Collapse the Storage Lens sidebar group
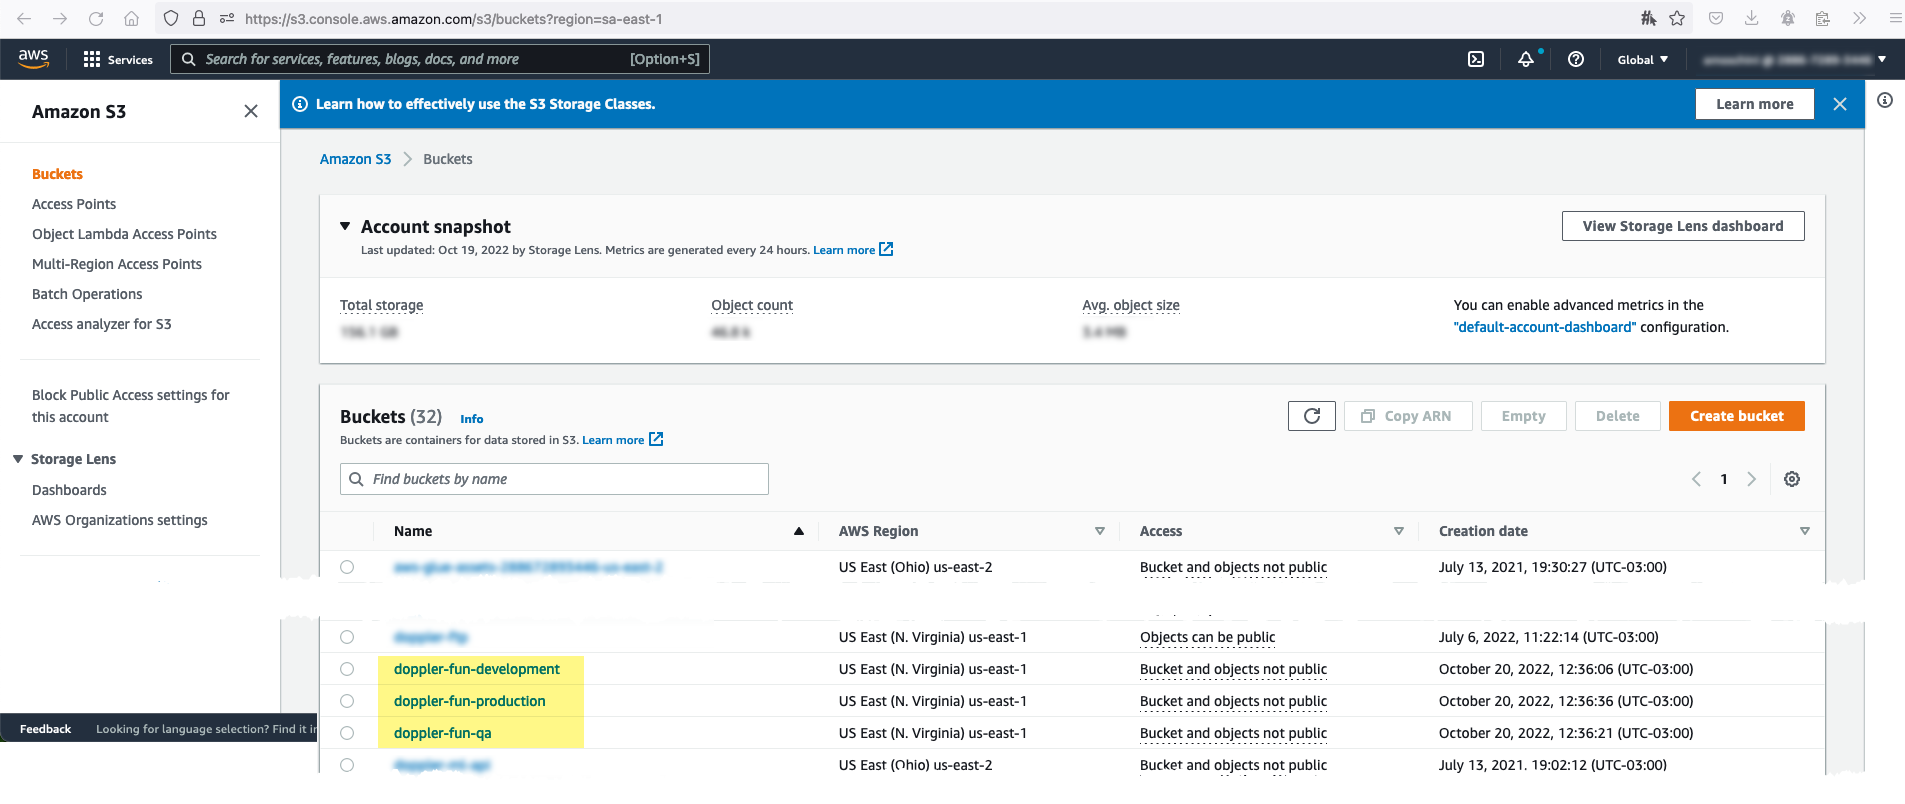1905x804 pixels. [x=18, y=459]
